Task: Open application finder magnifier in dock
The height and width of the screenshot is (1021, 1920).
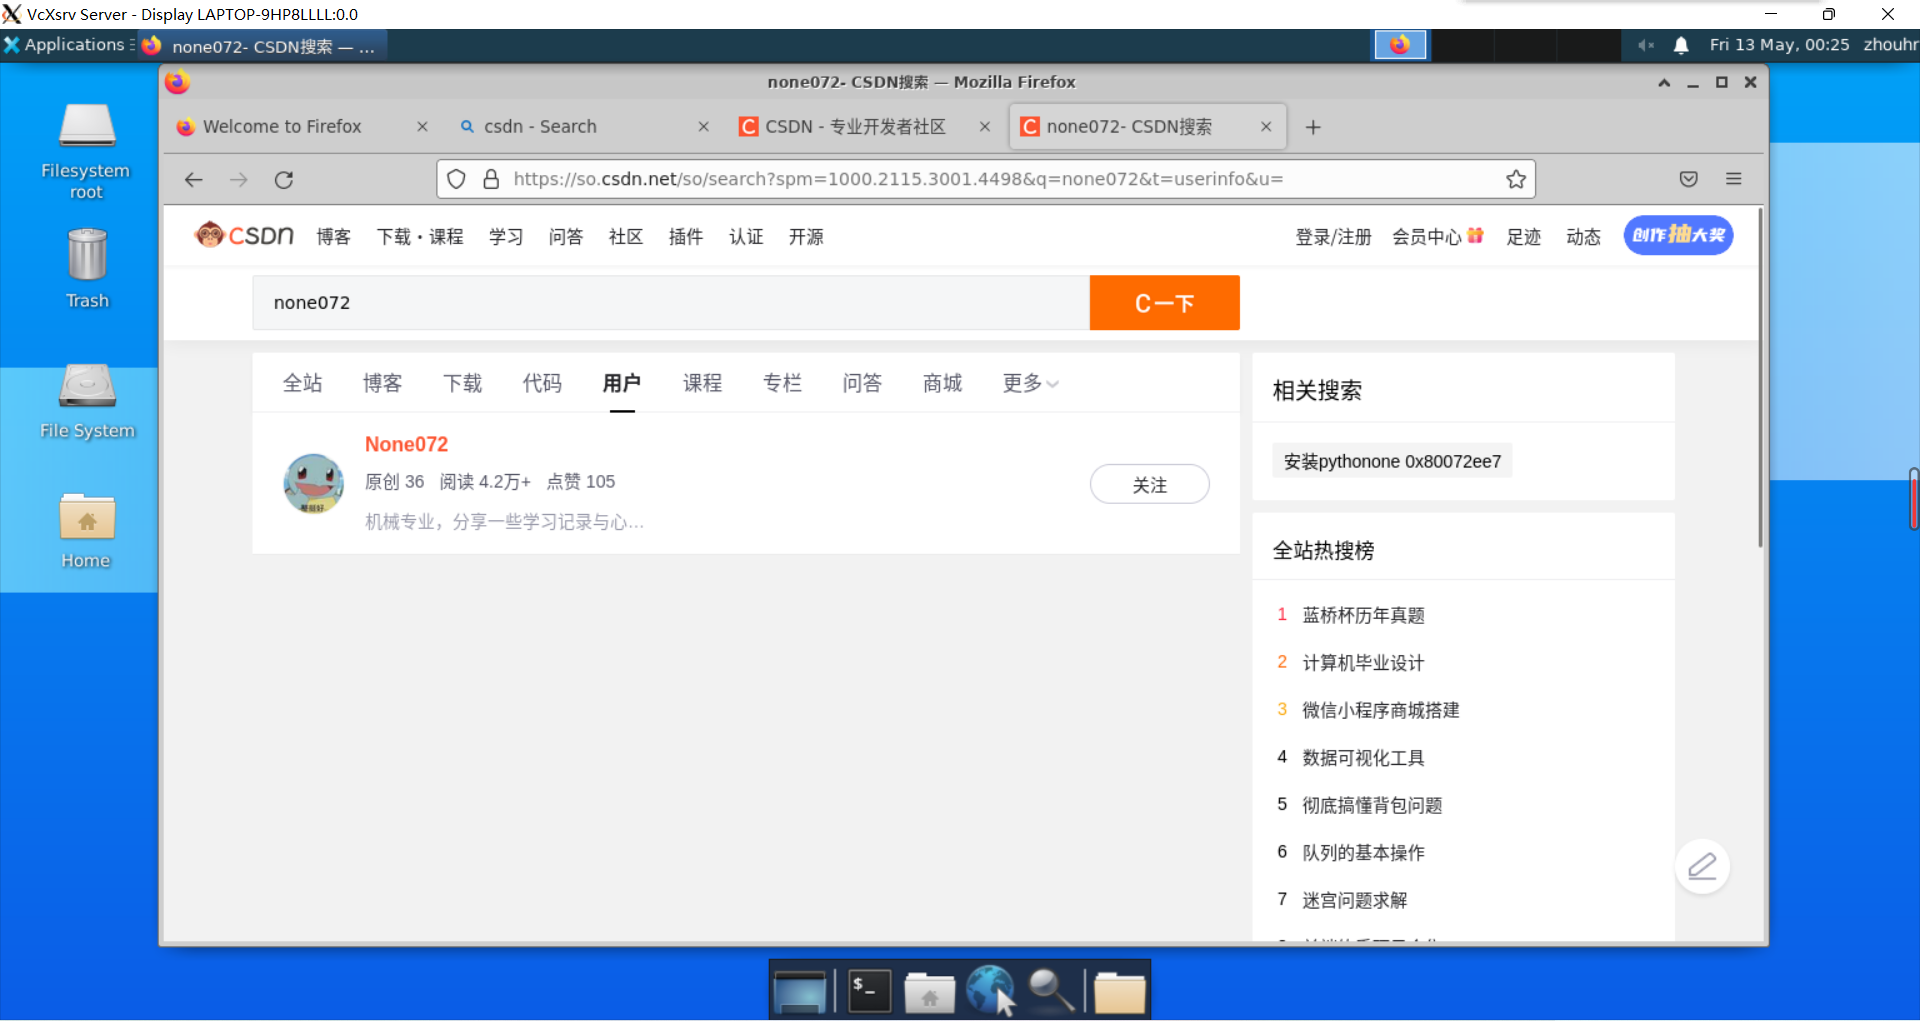Action: [x=1052, y=991]
